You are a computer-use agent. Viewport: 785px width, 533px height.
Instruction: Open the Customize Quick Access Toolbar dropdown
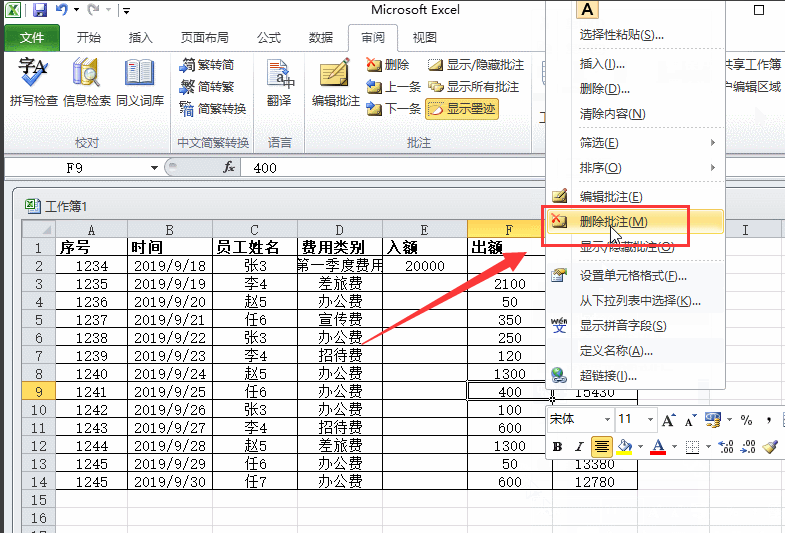(126, 11)
